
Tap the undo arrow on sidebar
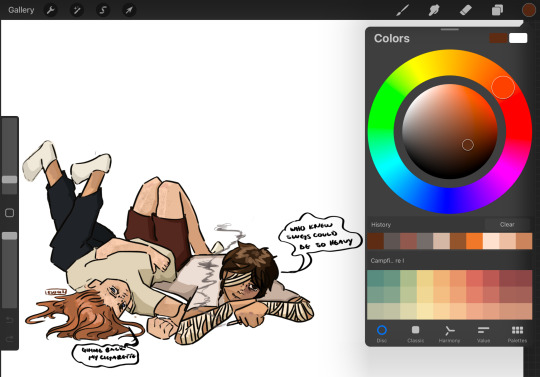[x=10, y=321]
